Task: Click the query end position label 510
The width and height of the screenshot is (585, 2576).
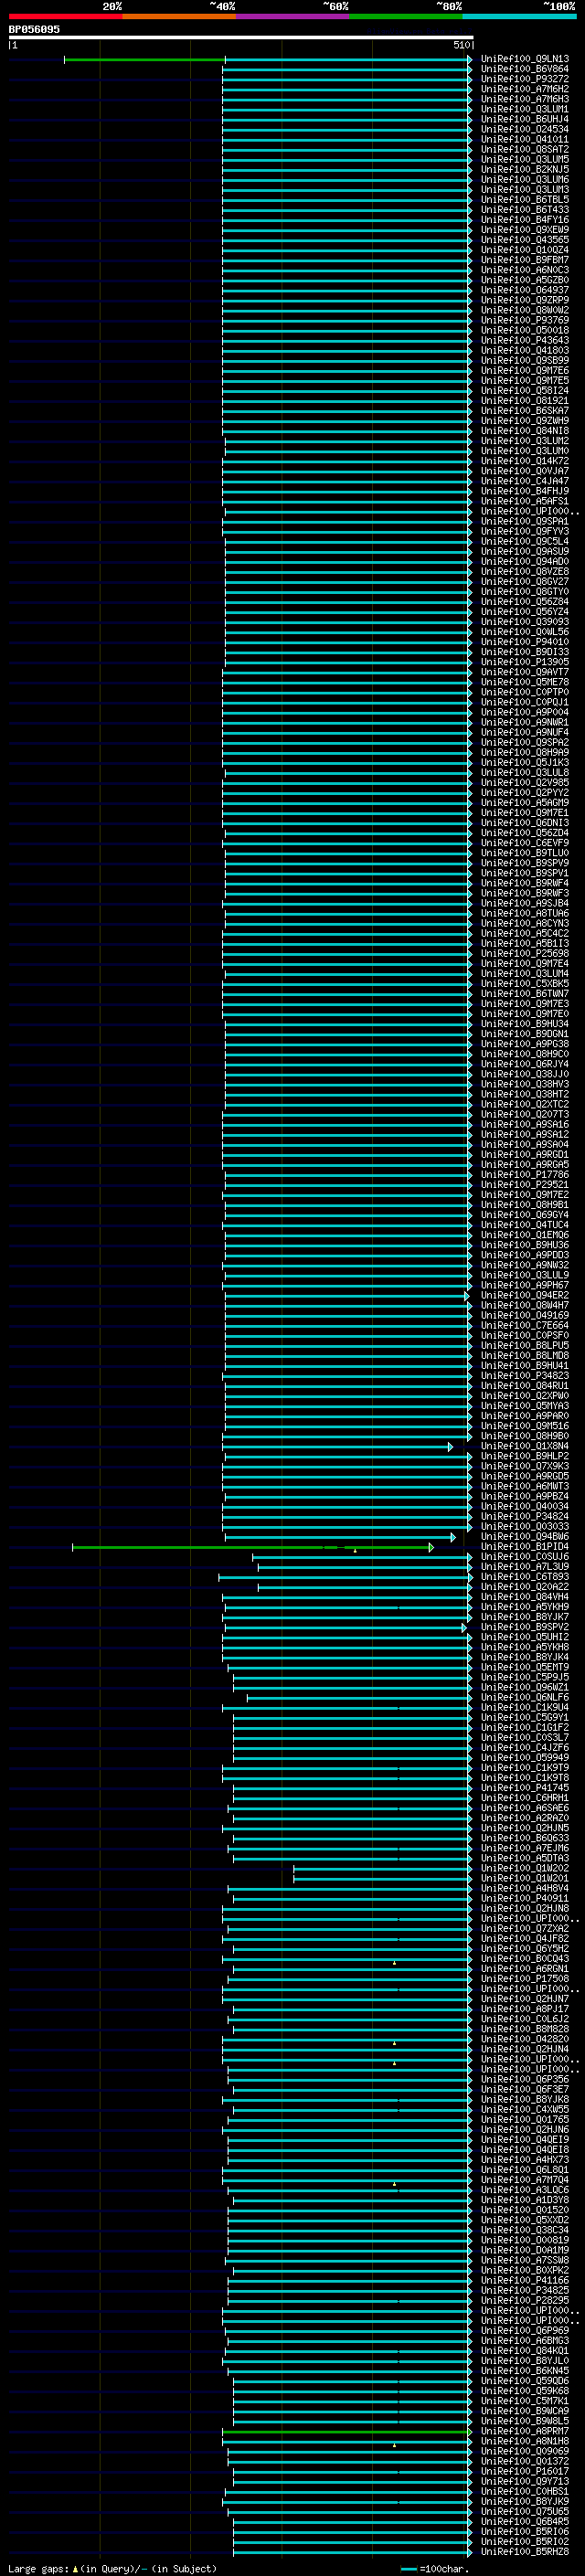Action: point(461,45)
